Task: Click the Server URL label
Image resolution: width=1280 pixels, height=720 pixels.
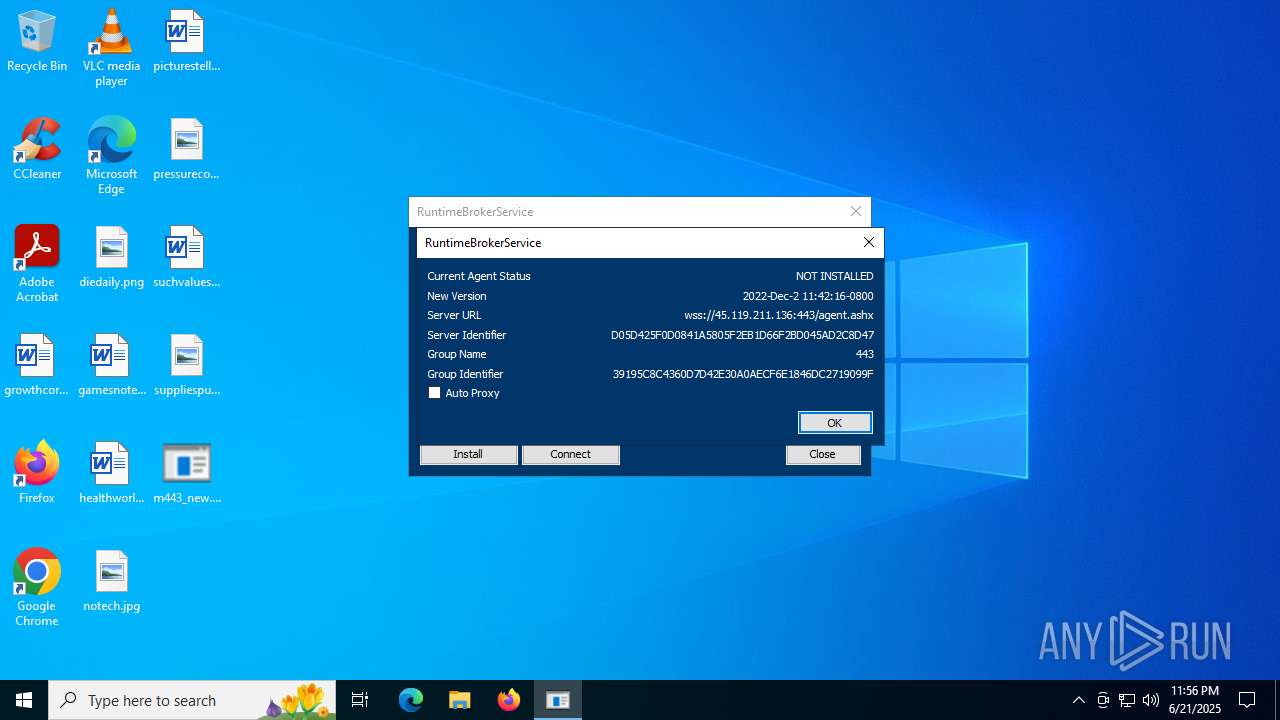Action: 454,315
